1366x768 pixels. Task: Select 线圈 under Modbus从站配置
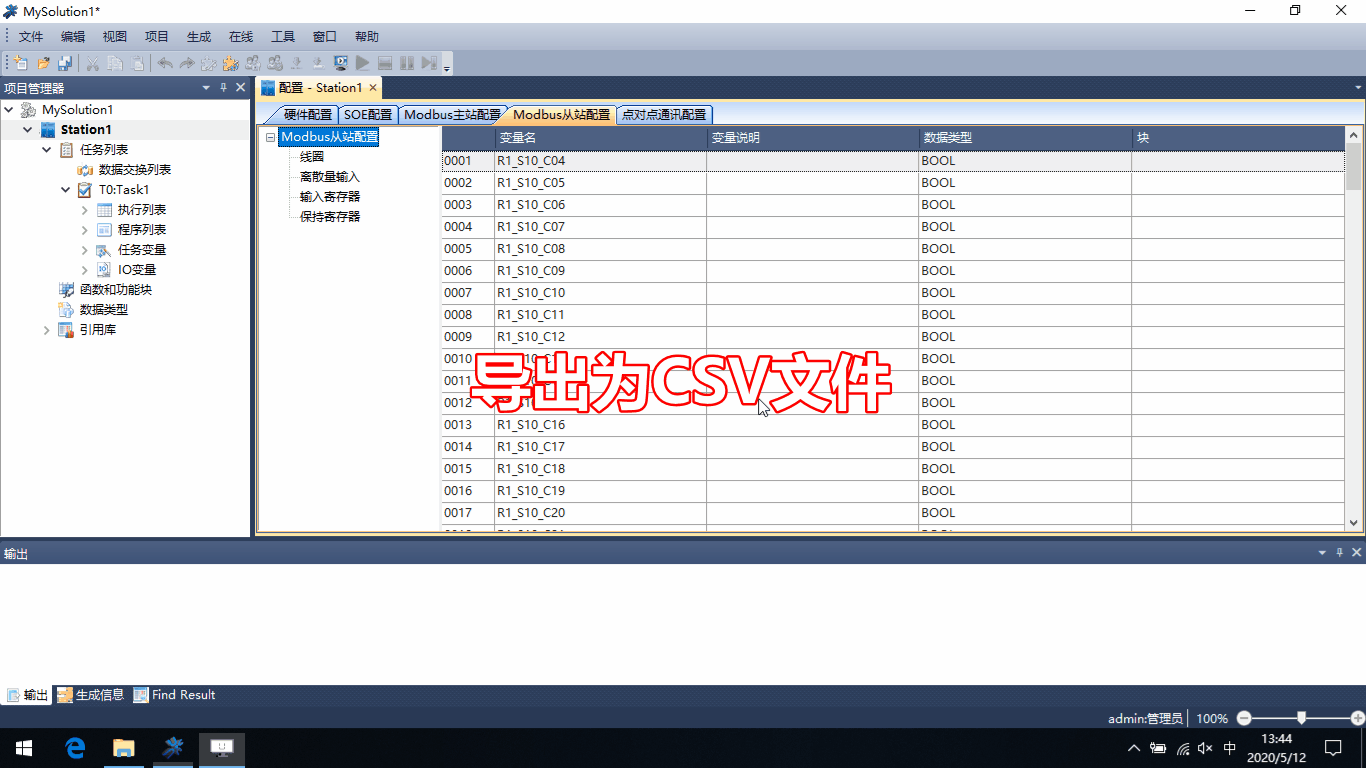pos(312,156)
